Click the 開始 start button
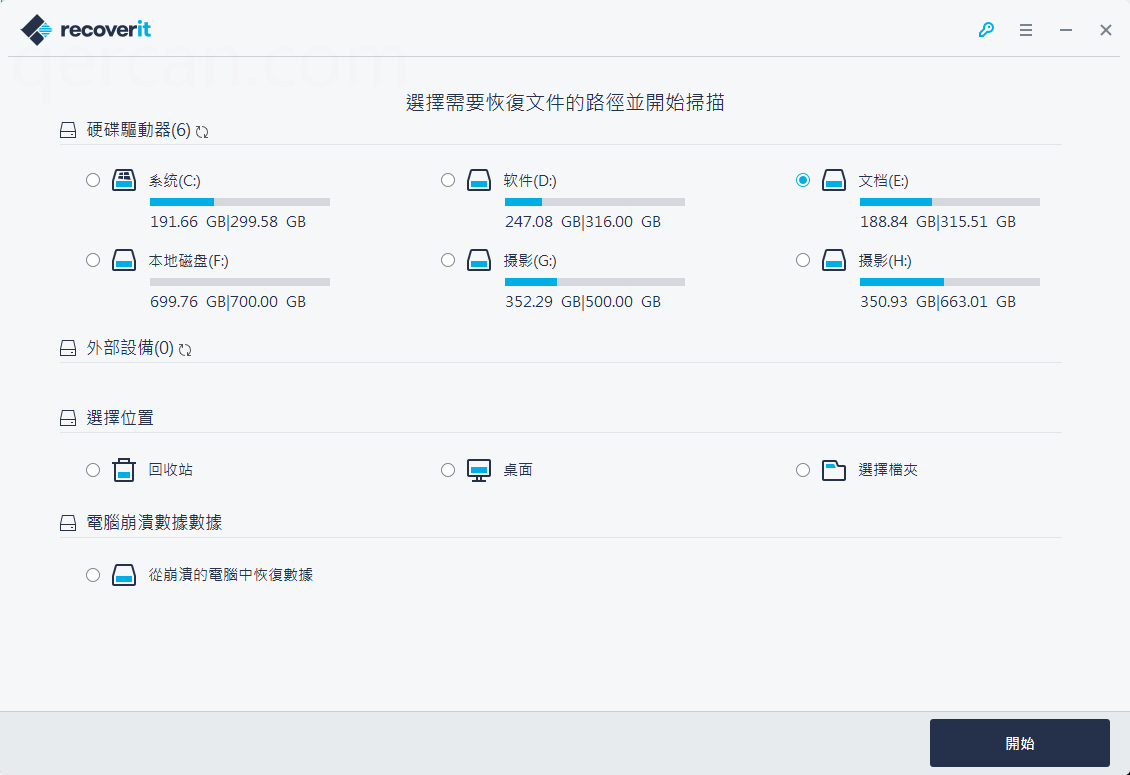 1019,743
